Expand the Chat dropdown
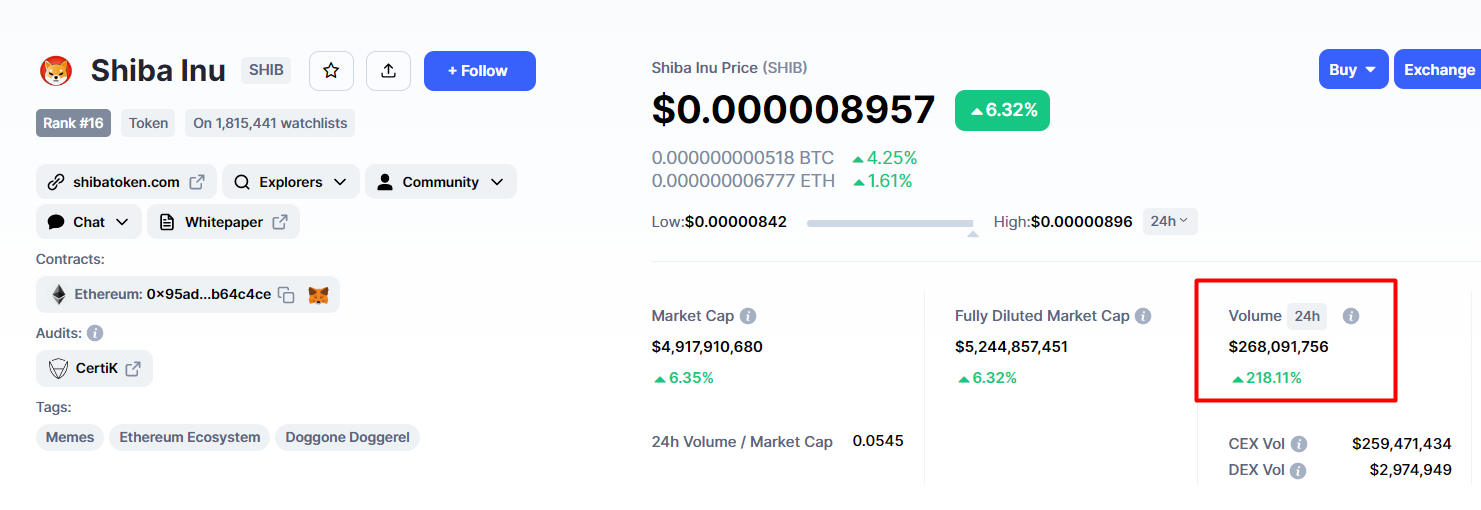The height and width of the screenshot is (510, 1481). 89,222
